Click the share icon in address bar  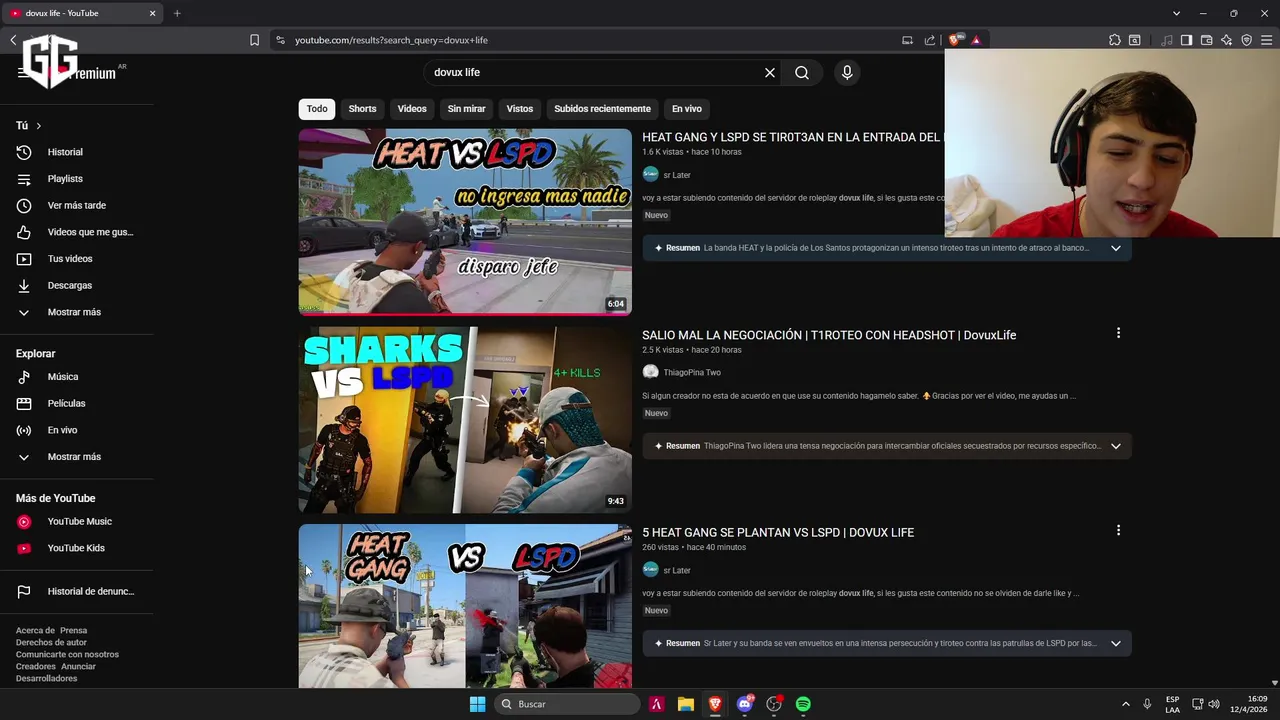930,40
